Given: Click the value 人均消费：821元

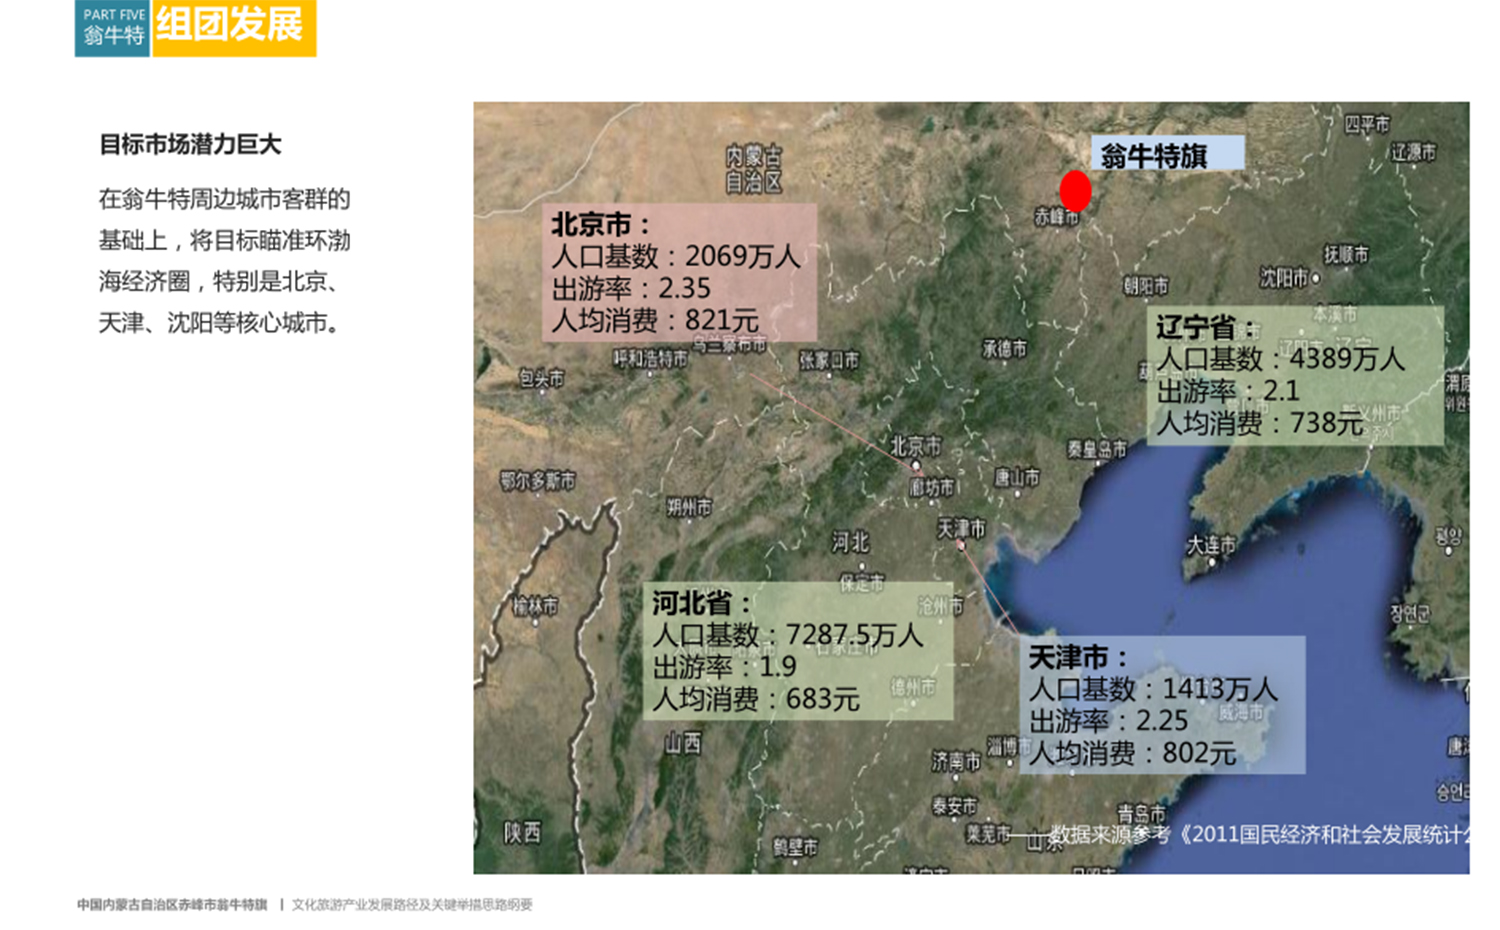Looking at the screenshot, I should coord(655,320).
